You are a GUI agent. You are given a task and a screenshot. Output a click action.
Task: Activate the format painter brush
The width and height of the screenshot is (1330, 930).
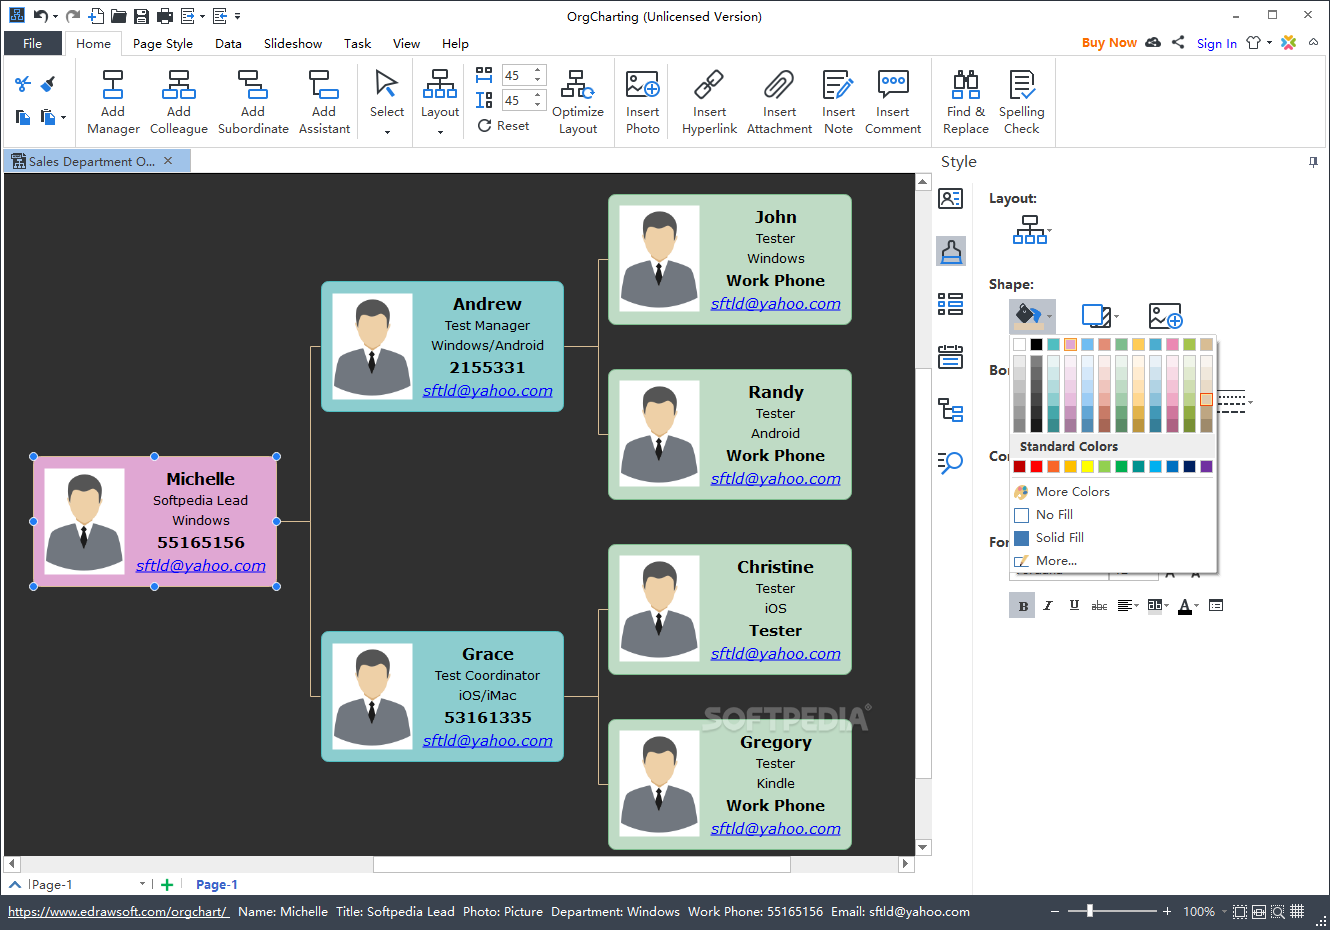point(47,85)
